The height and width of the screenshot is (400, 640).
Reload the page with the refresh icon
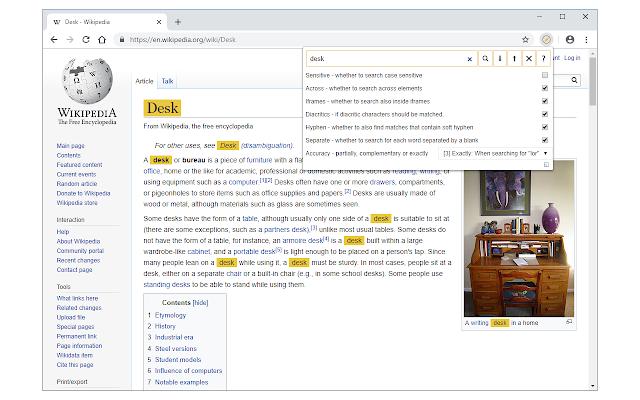pos(86,40)
